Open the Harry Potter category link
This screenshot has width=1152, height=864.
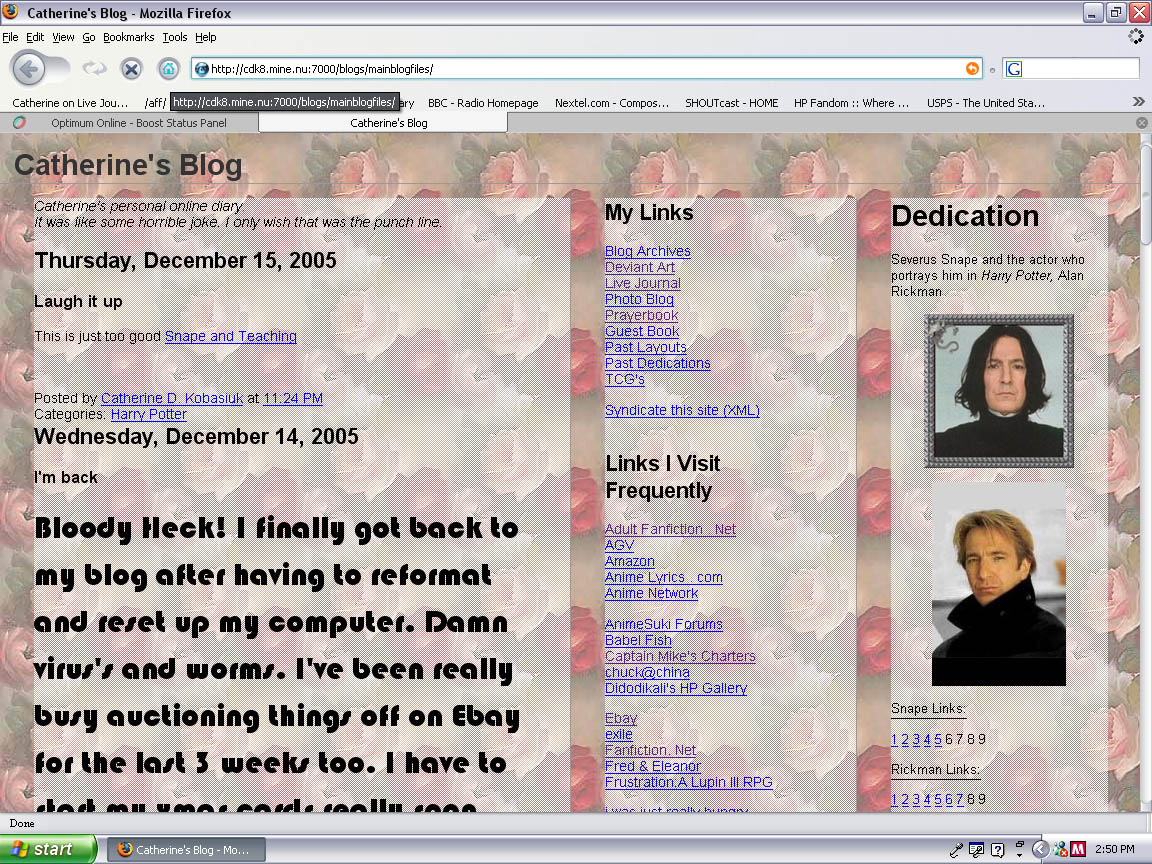148,414
